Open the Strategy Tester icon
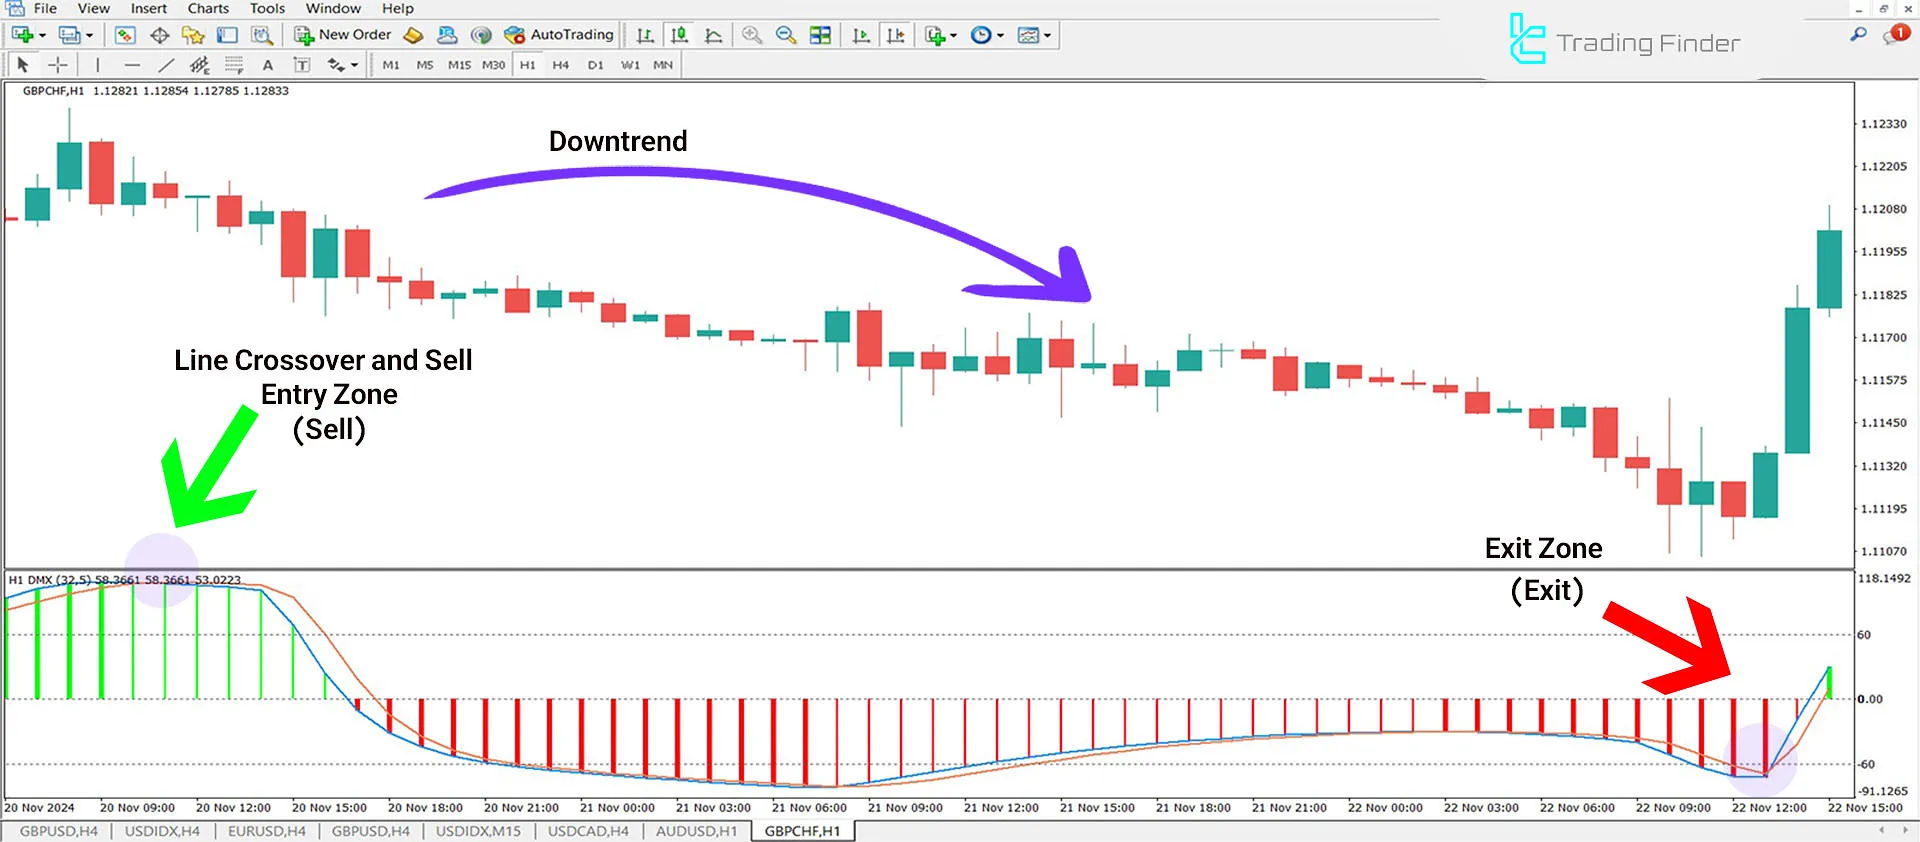 pyautogui.click(x=262, y=35)
